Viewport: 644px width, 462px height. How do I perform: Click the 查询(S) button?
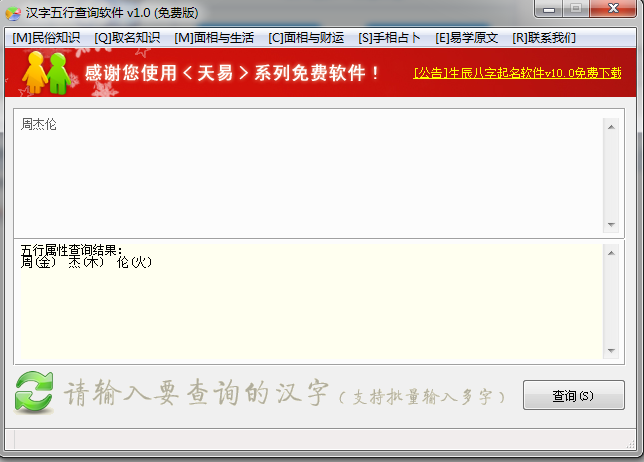click(x=574, y=395)
